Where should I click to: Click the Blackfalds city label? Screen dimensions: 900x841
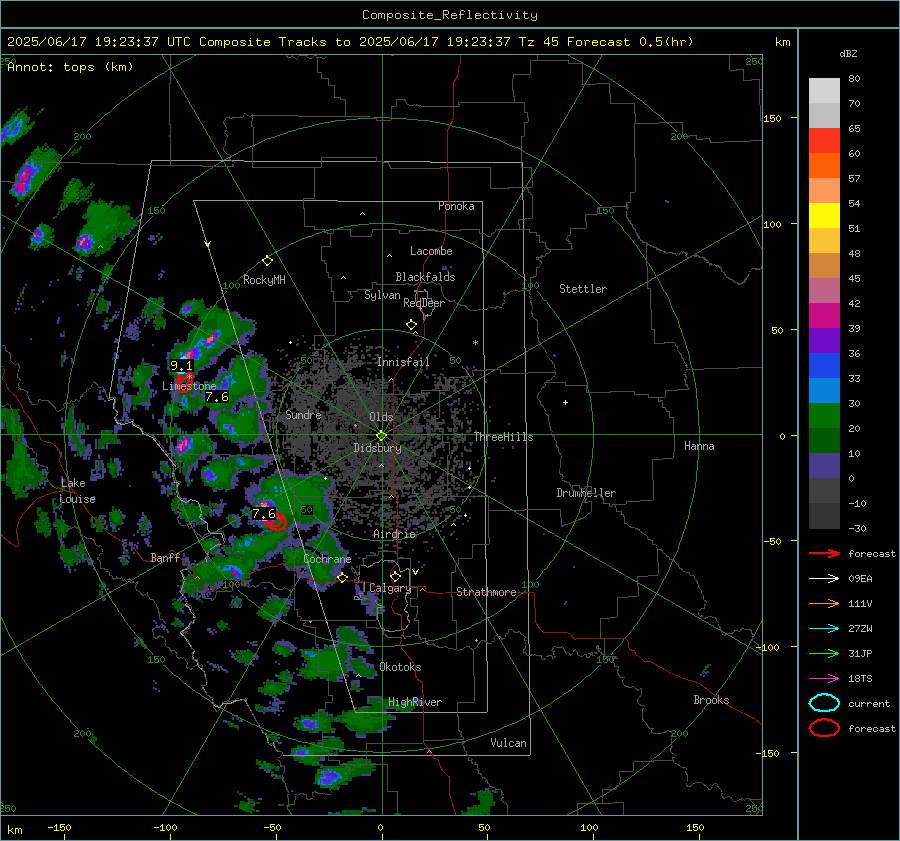425,277
